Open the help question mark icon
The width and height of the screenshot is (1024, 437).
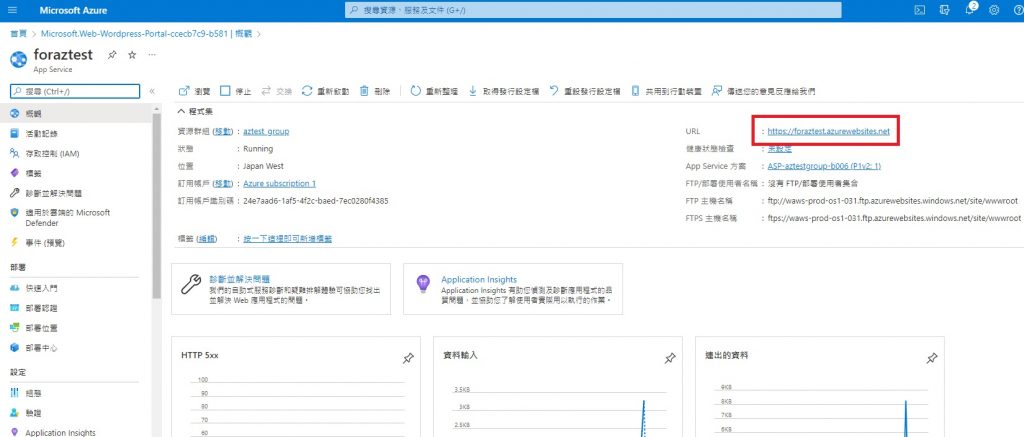click(1018, 10)
